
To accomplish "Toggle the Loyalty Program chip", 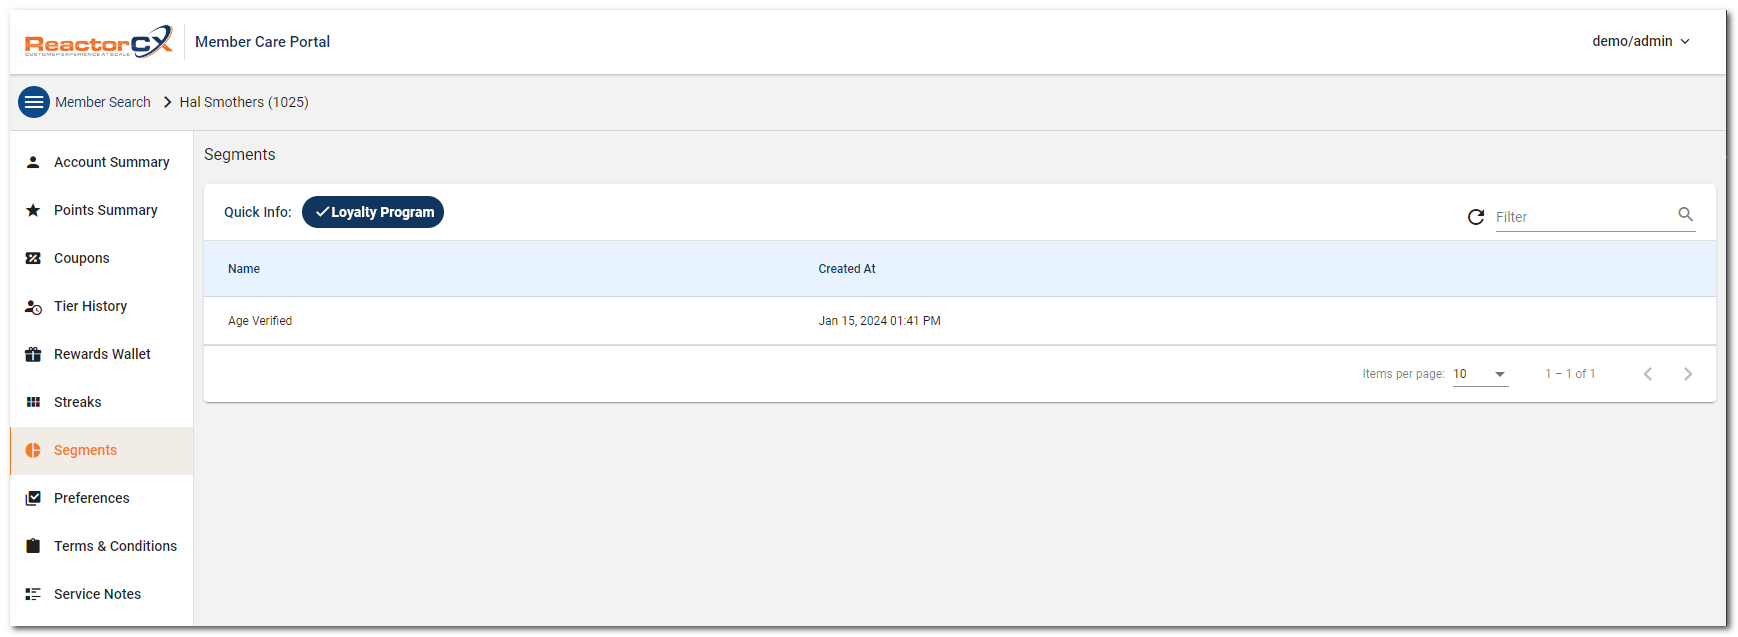I will (373, 212).
